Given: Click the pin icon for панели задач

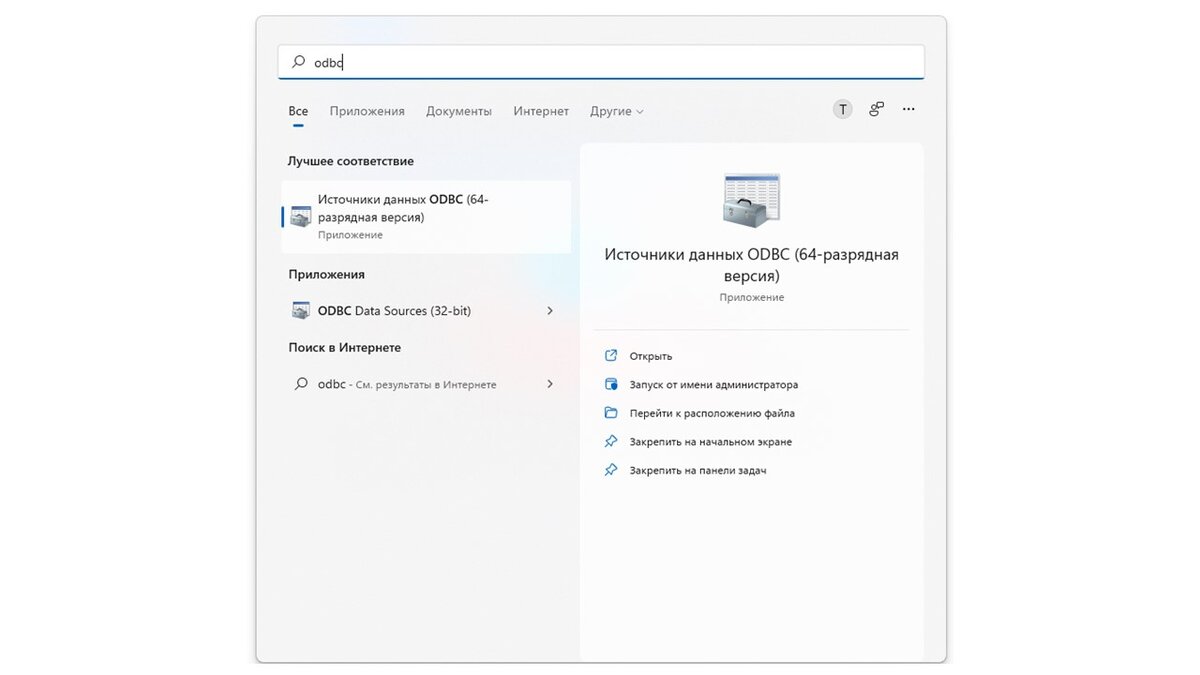Looking at the screenshot, I should pos(611,470).
